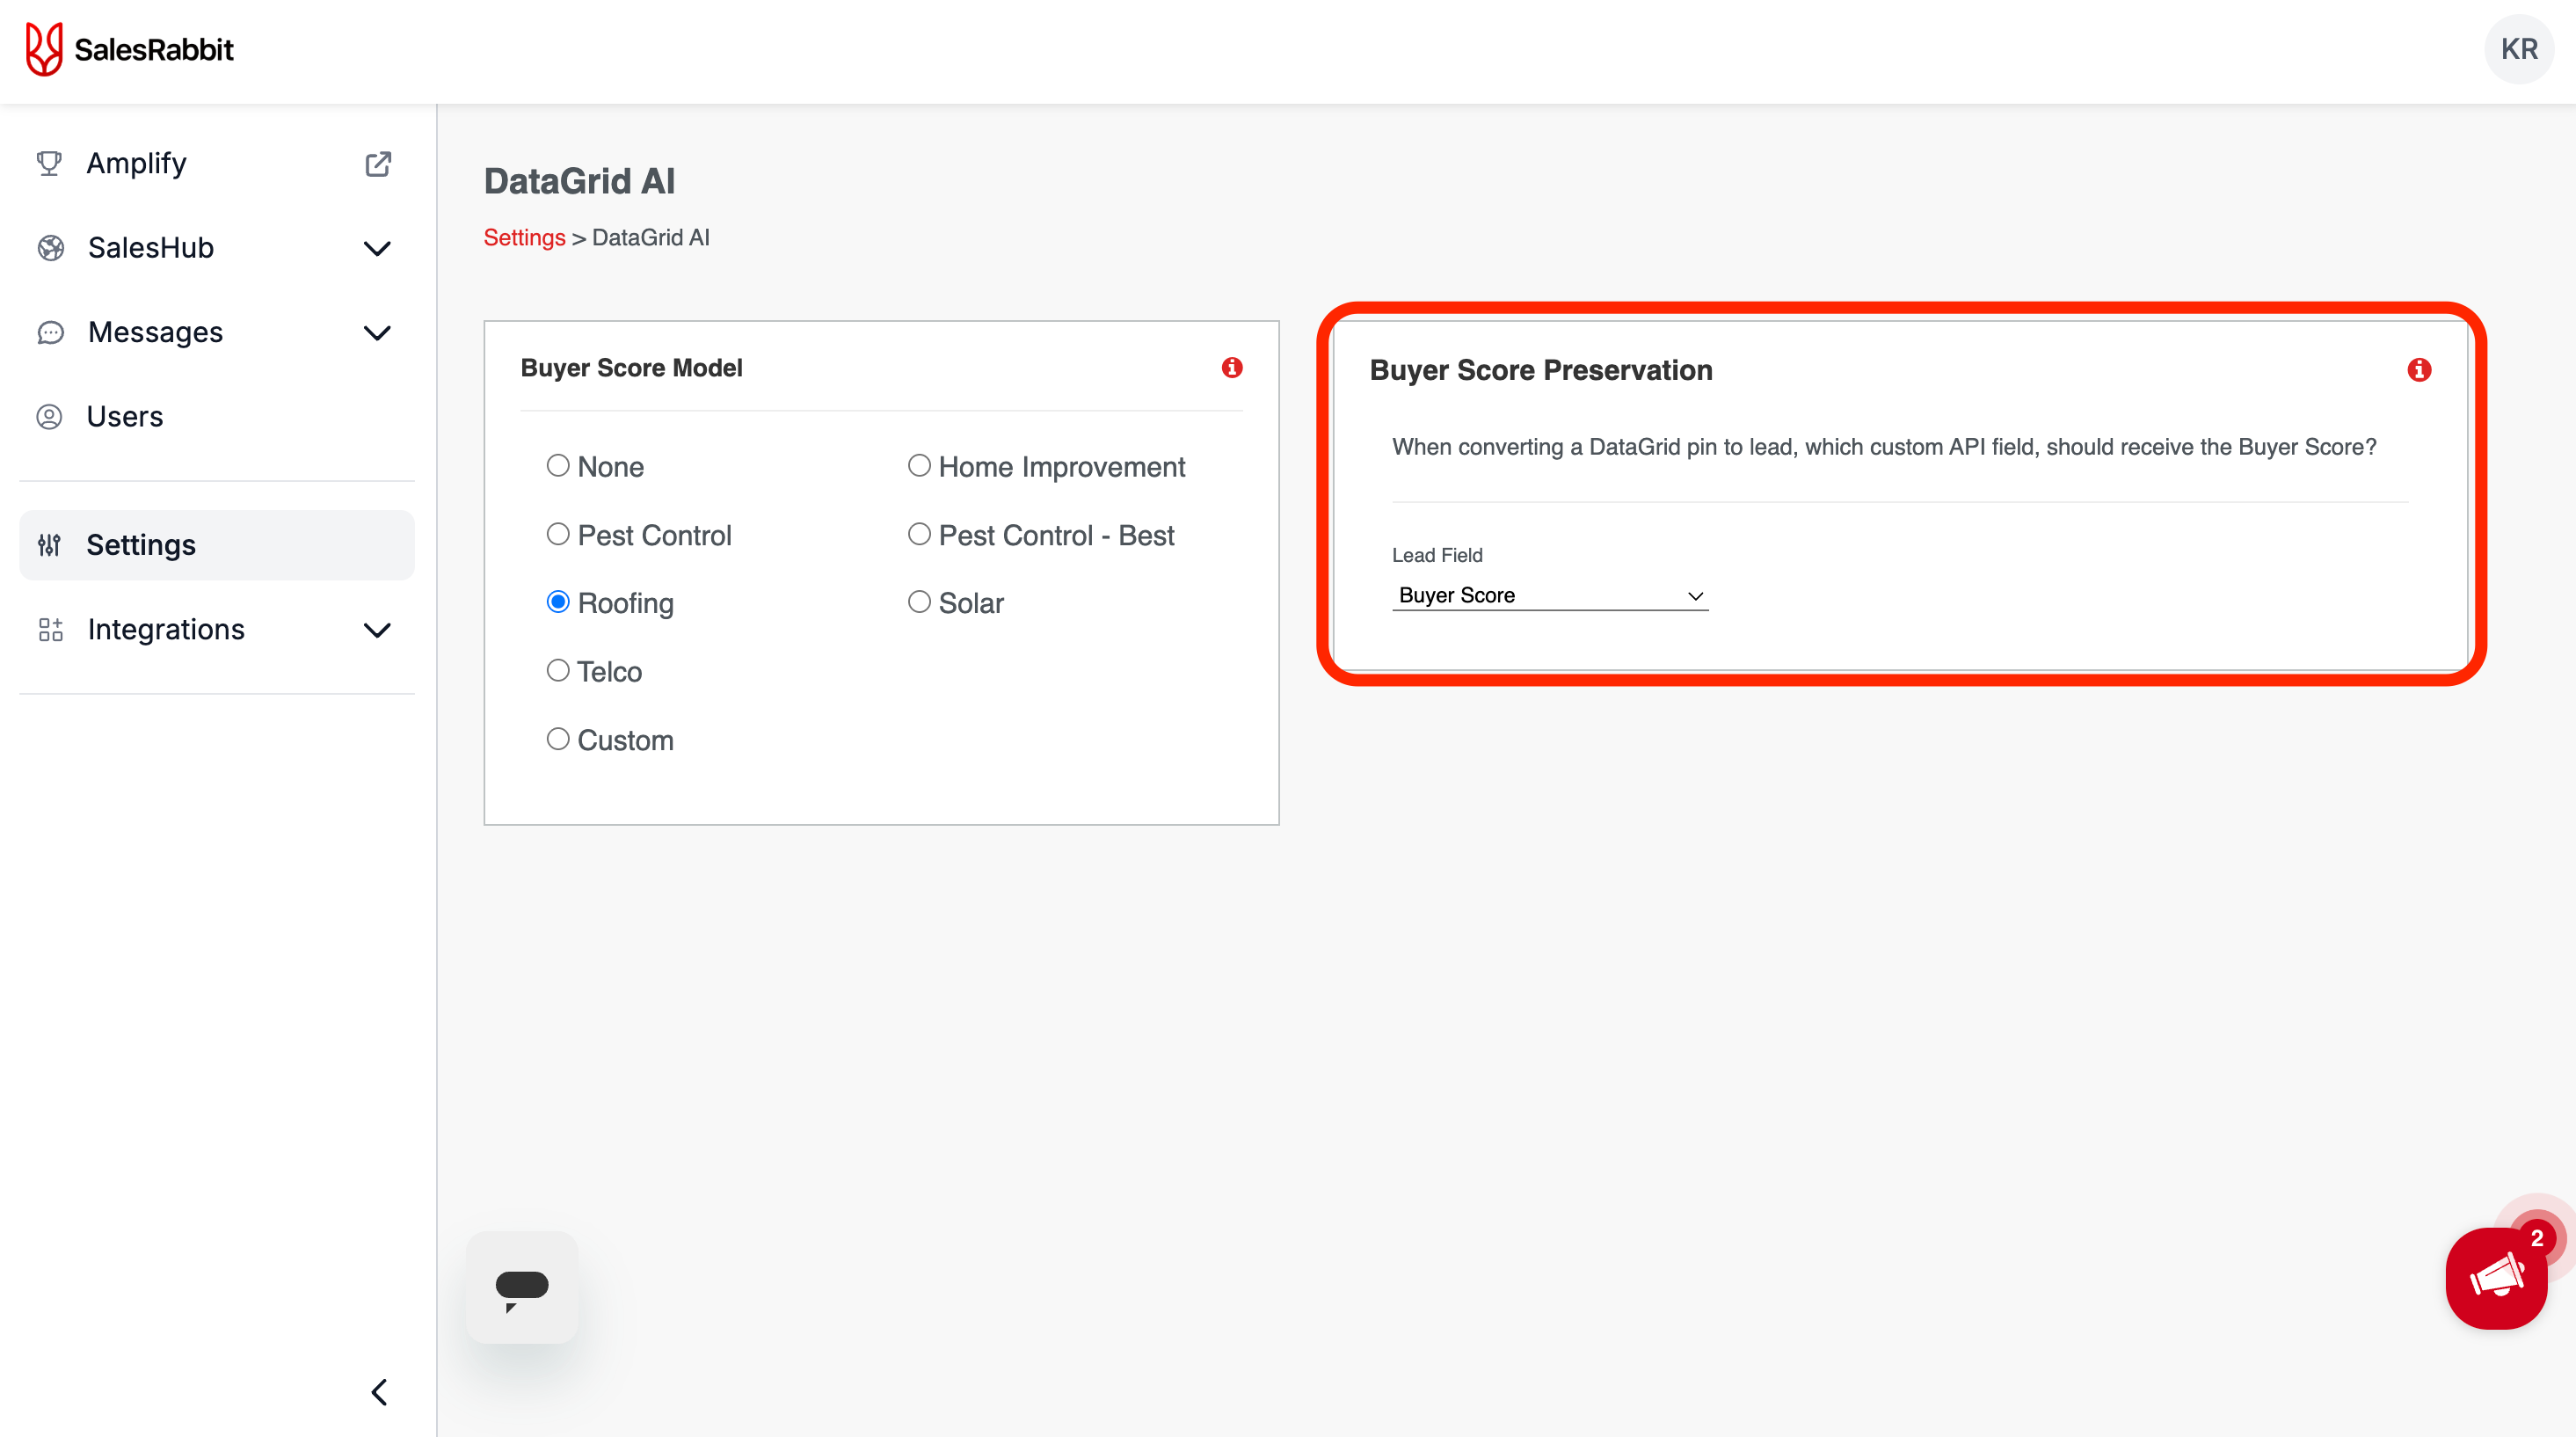Select the Home Improvement radio option
Image resolution: width=2576 pixels, height=1437 pixels.
coord(919,466)
